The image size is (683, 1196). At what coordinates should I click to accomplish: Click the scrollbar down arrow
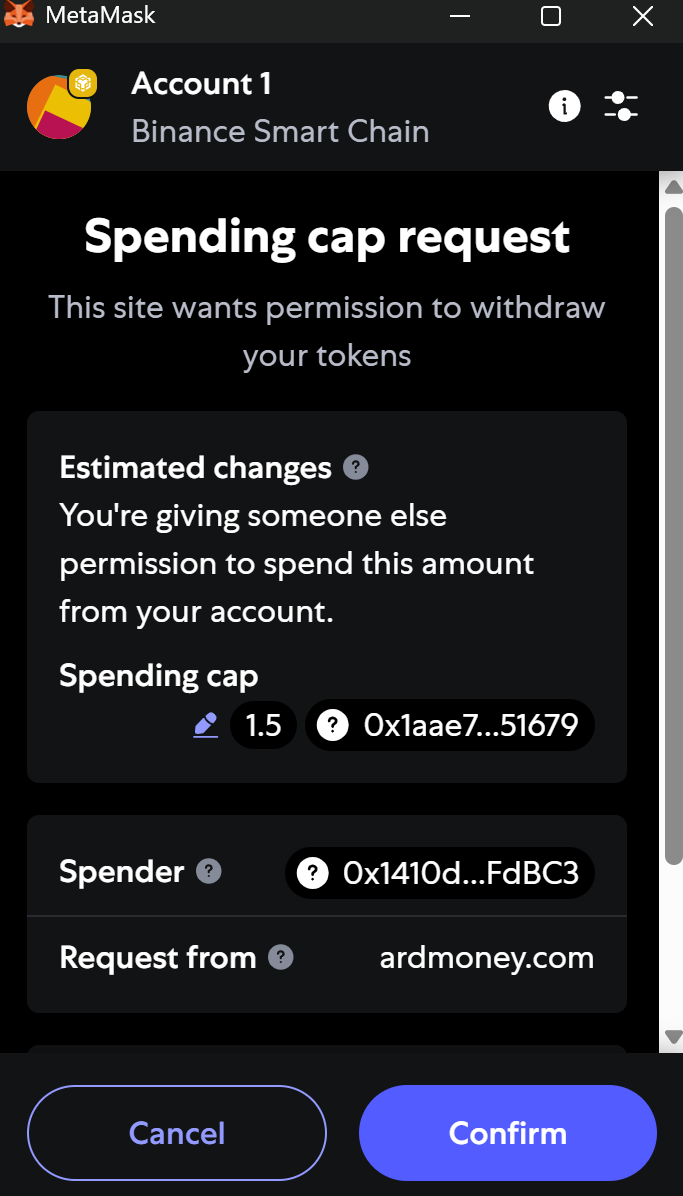[673, 1036]
